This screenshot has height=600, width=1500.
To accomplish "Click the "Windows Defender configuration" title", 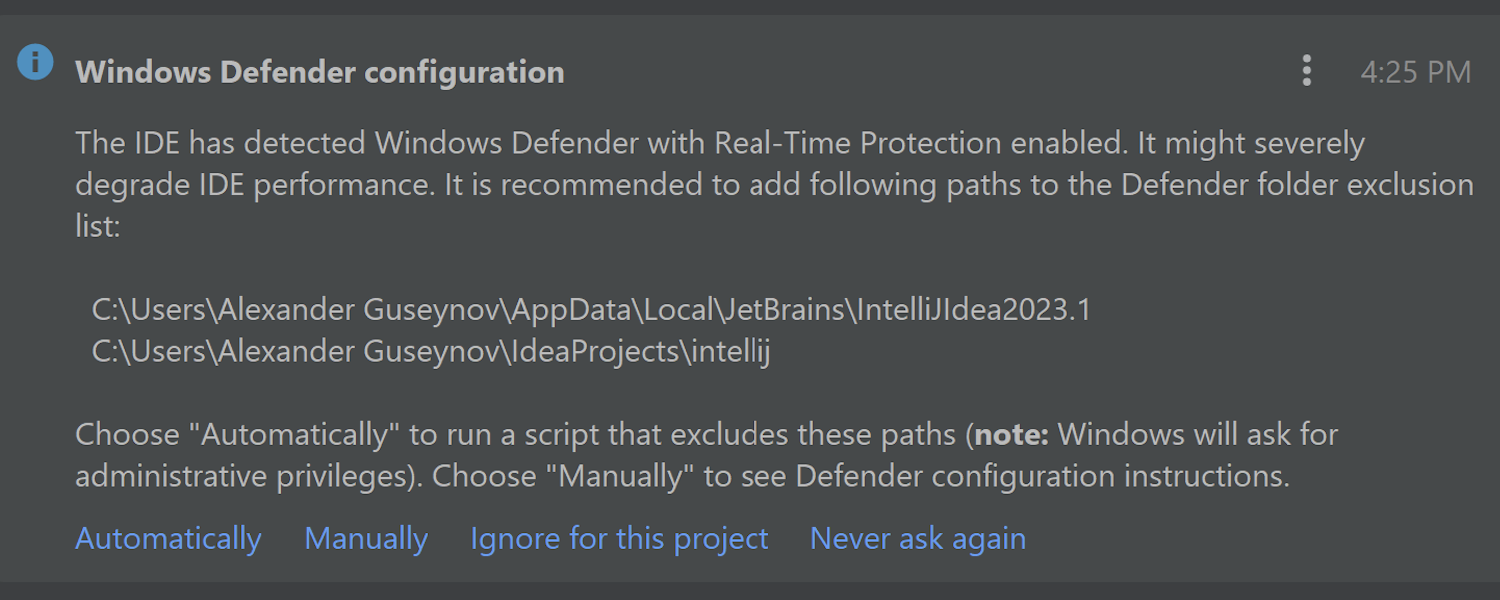I will pos(320,72).
